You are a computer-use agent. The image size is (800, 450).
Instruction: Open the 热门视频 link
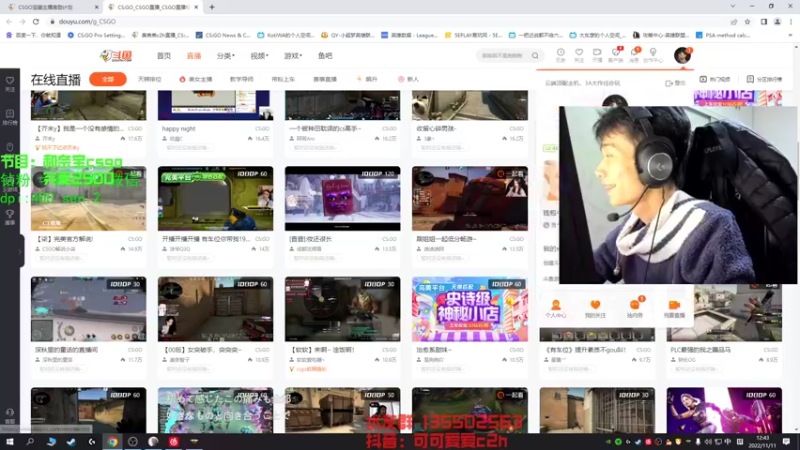715,79
